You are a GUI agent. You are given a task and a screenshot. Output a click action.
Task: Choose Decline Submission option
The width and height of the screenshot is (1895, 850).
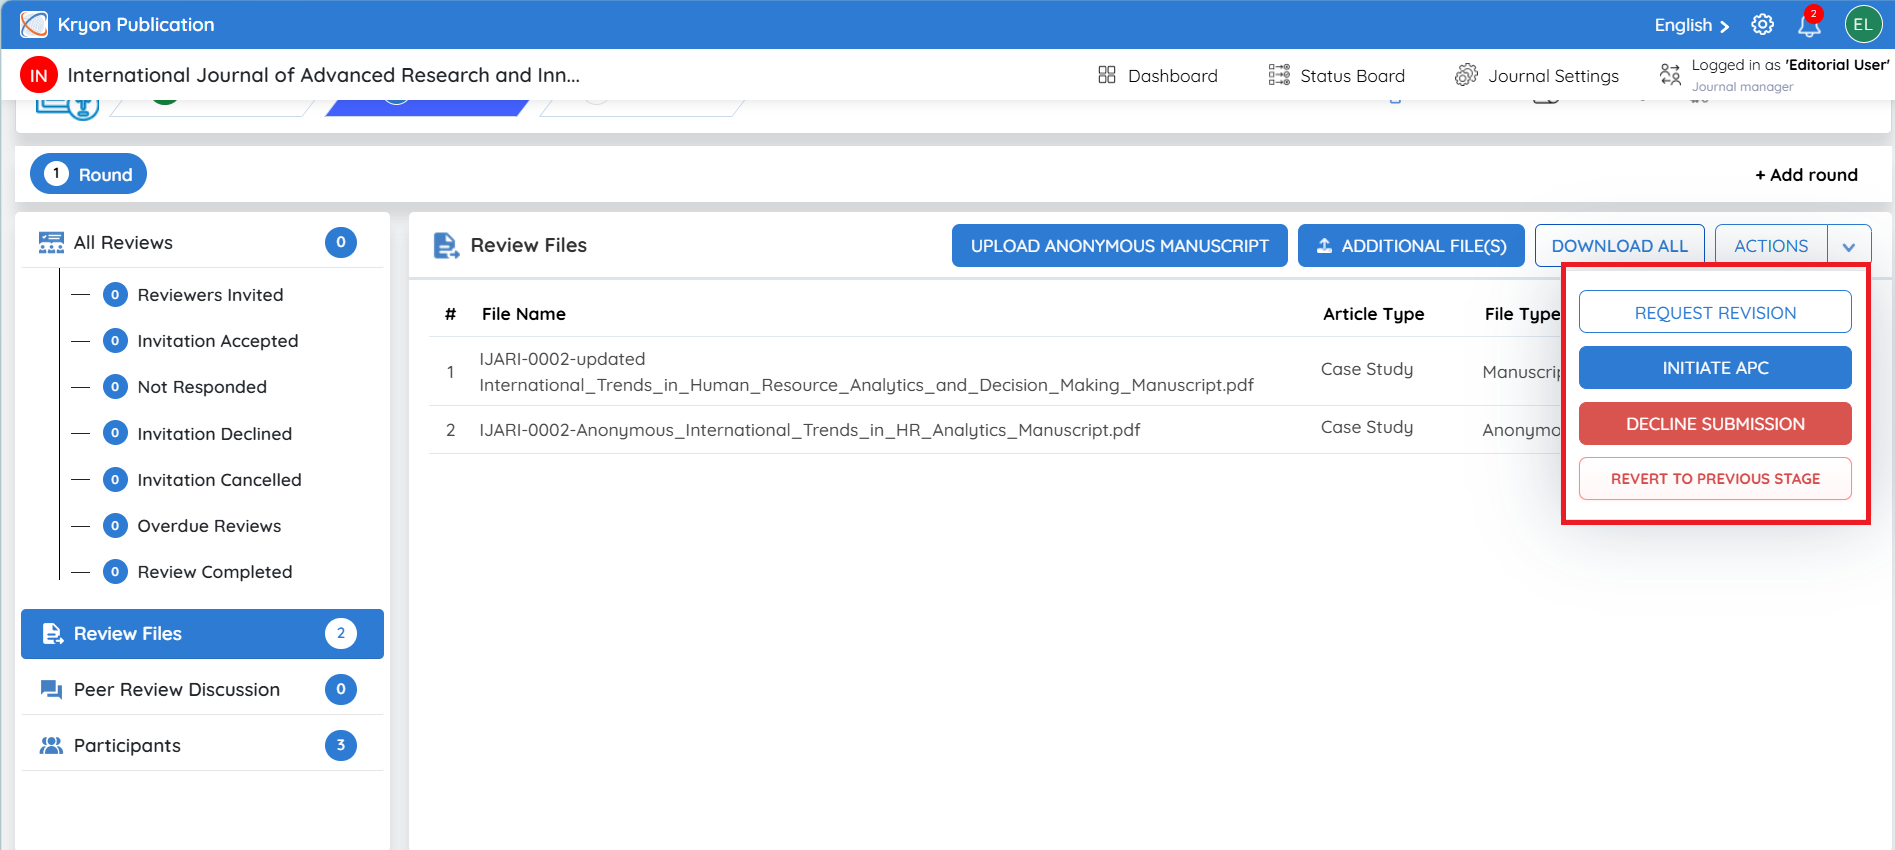(1715, 424)
